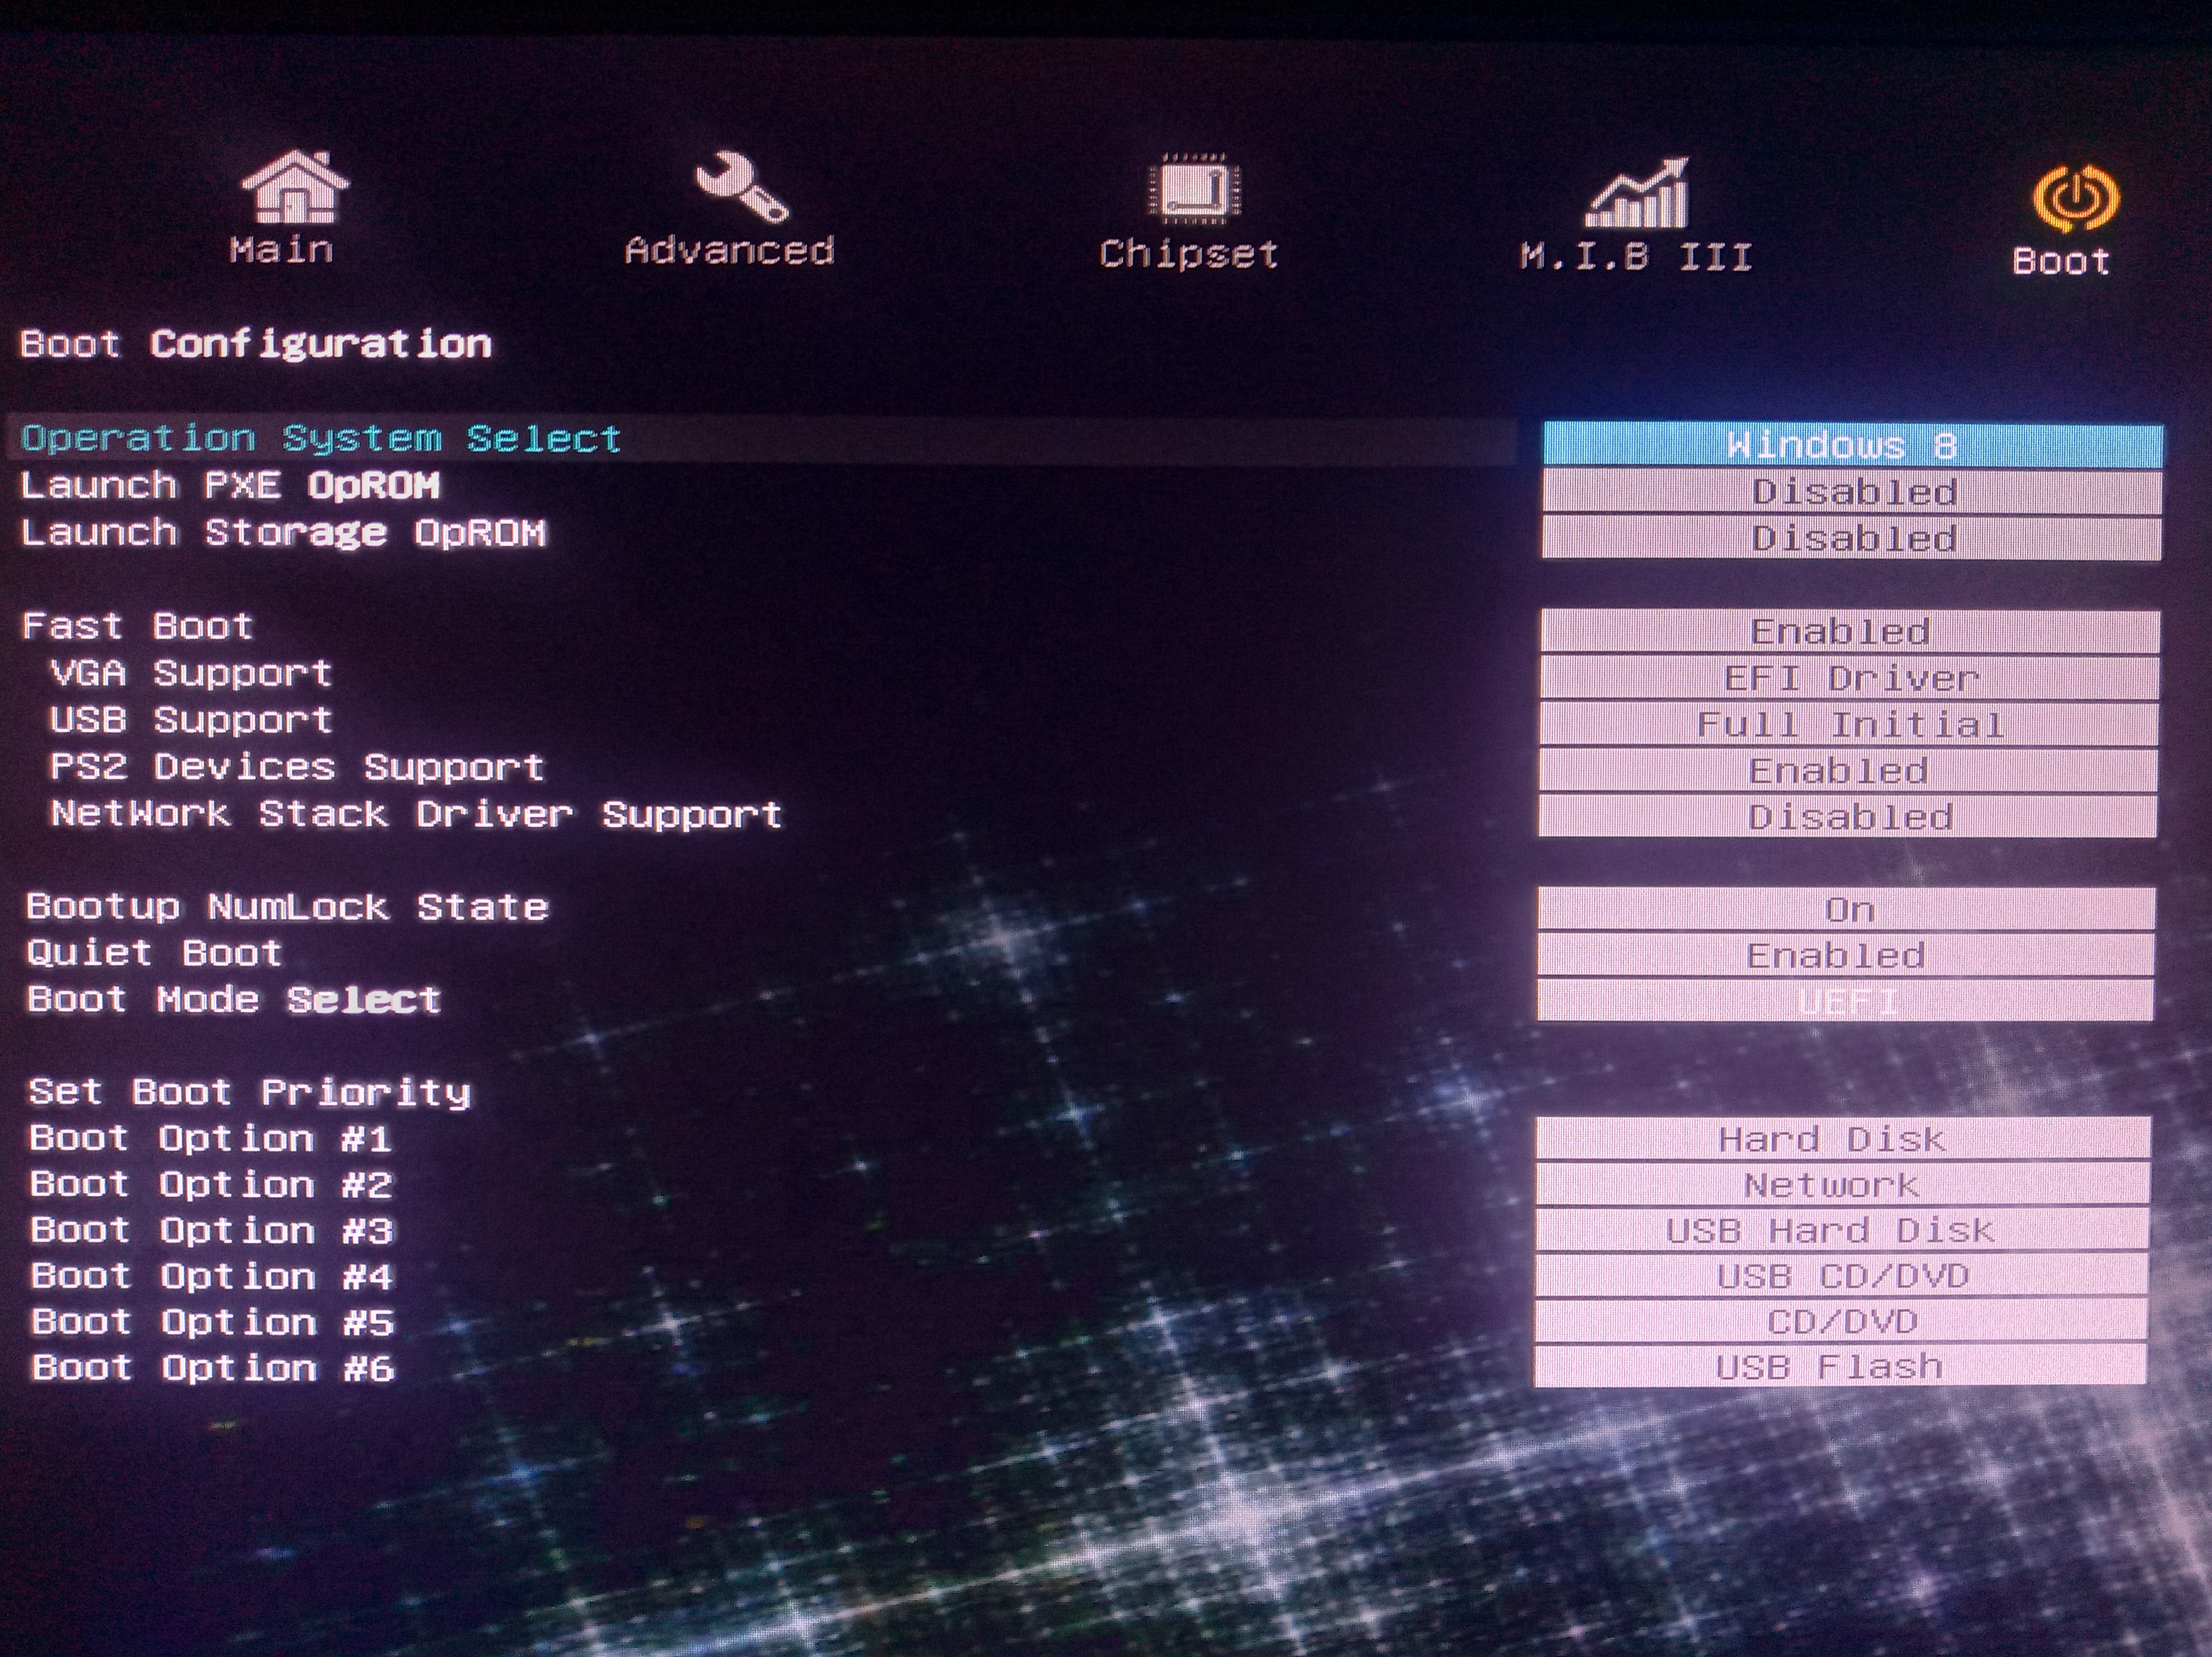Open the M.I.B III chart icon
The image size is (2212, 1657).
pos(1637,194)
